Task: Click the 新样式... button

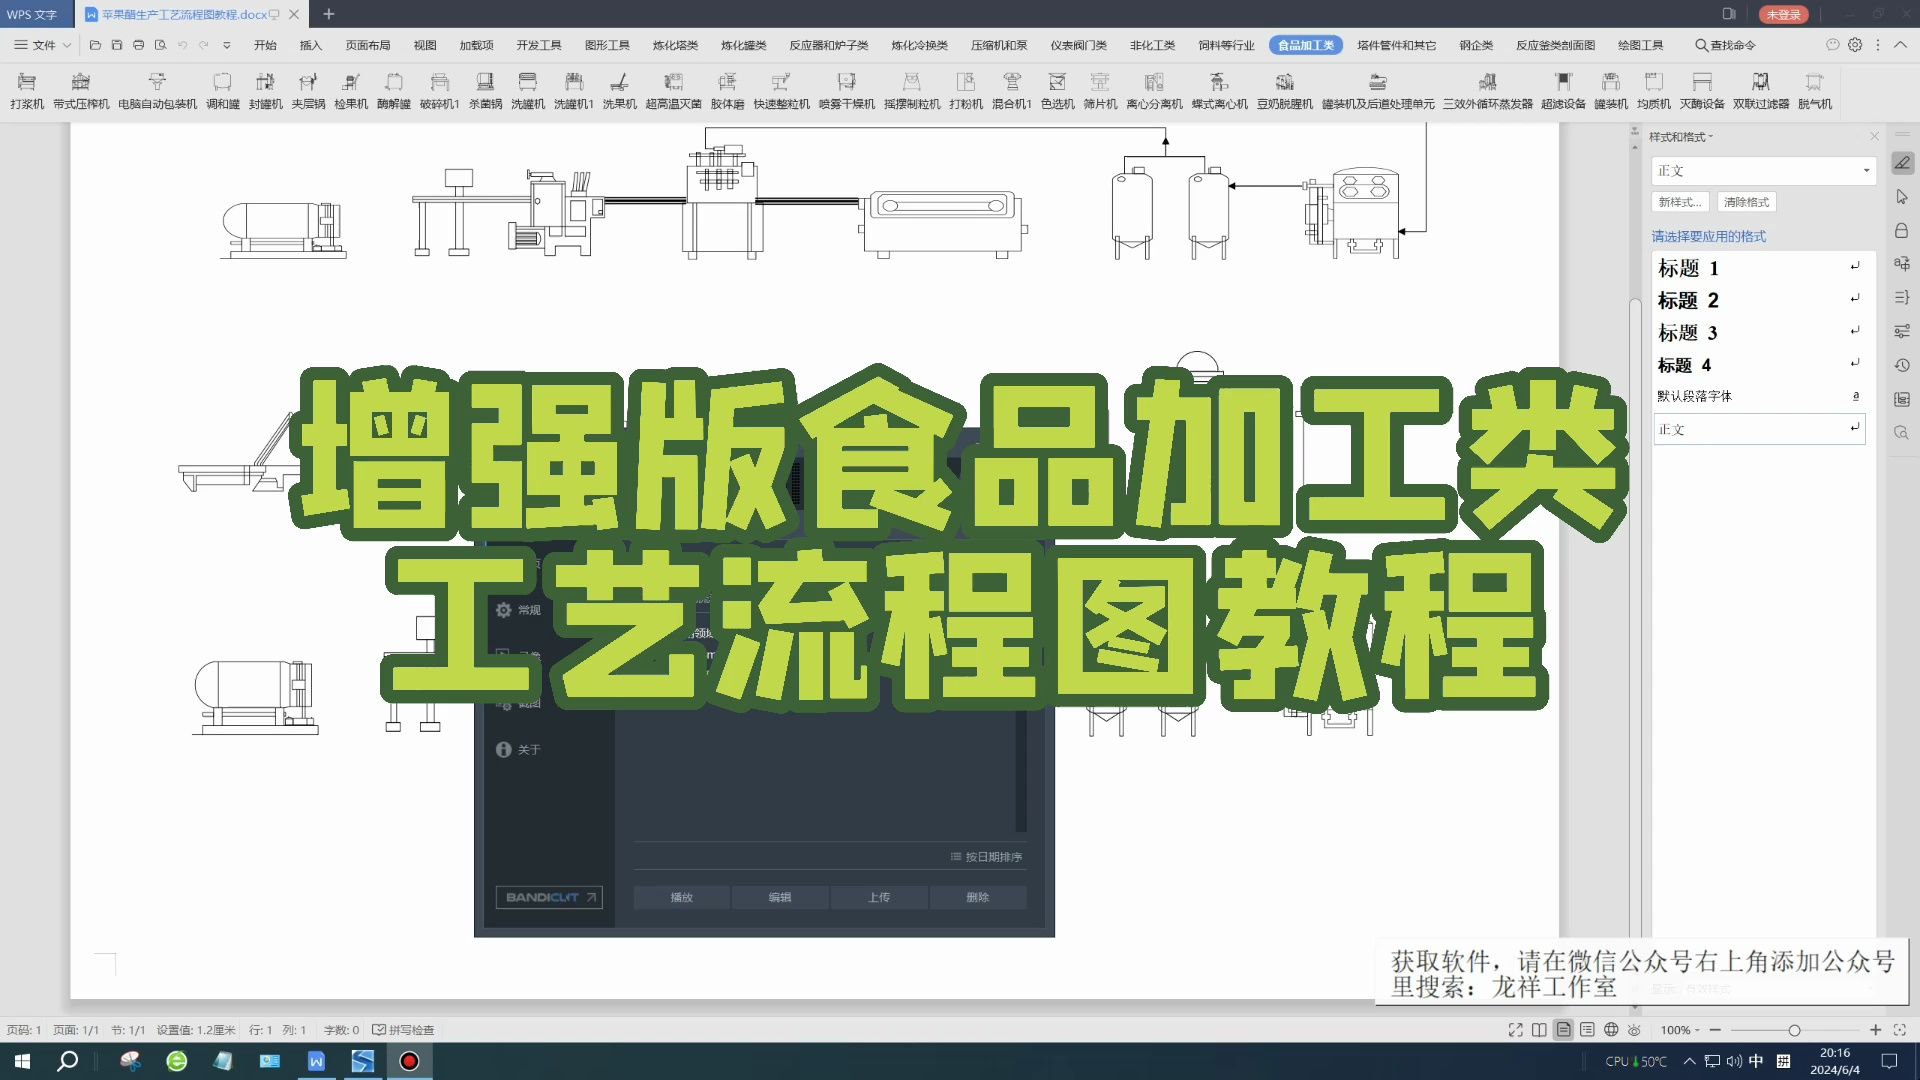Action: coord(1680,202)
